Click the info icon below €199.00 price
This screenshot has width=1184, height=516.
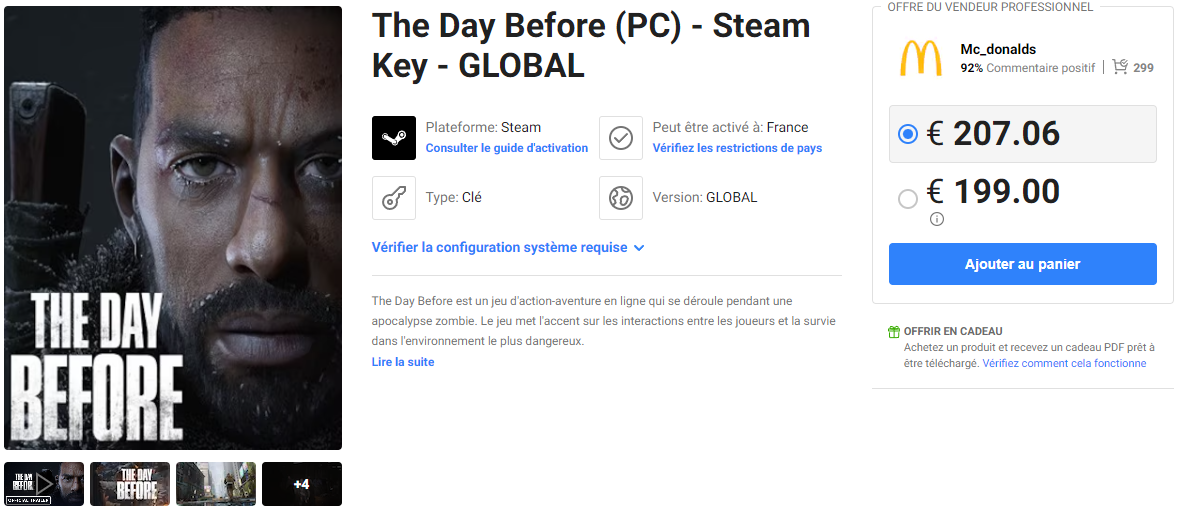coord(937,219)
